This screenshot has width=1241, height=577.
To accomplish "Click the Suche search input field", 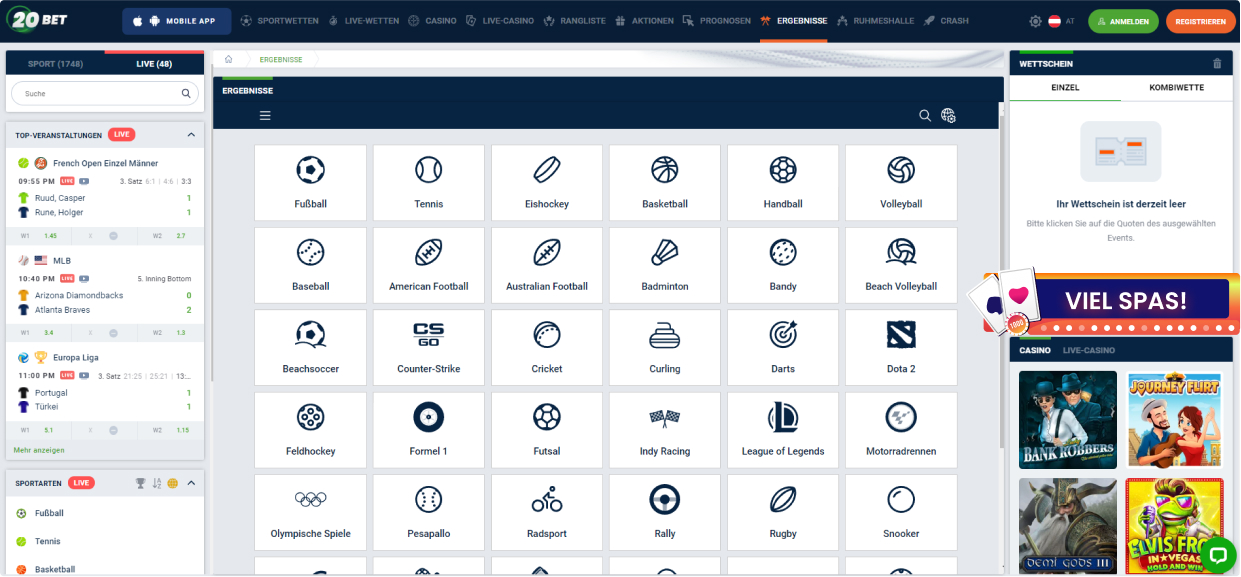I will (x=100, y=94).
